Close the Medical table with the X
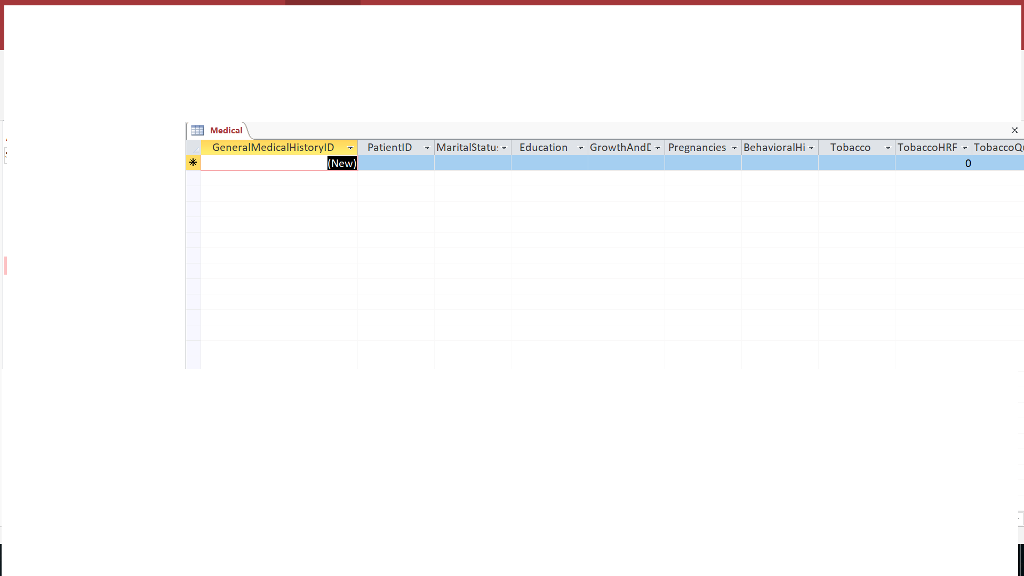 pos(1014,130)
